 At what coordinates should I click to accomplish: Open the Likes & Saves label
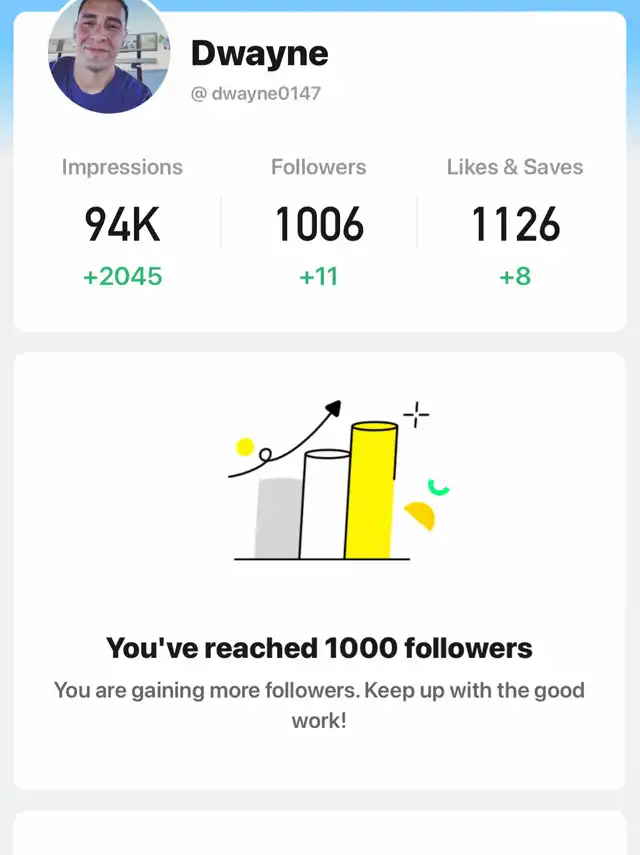tap(515, 167)
